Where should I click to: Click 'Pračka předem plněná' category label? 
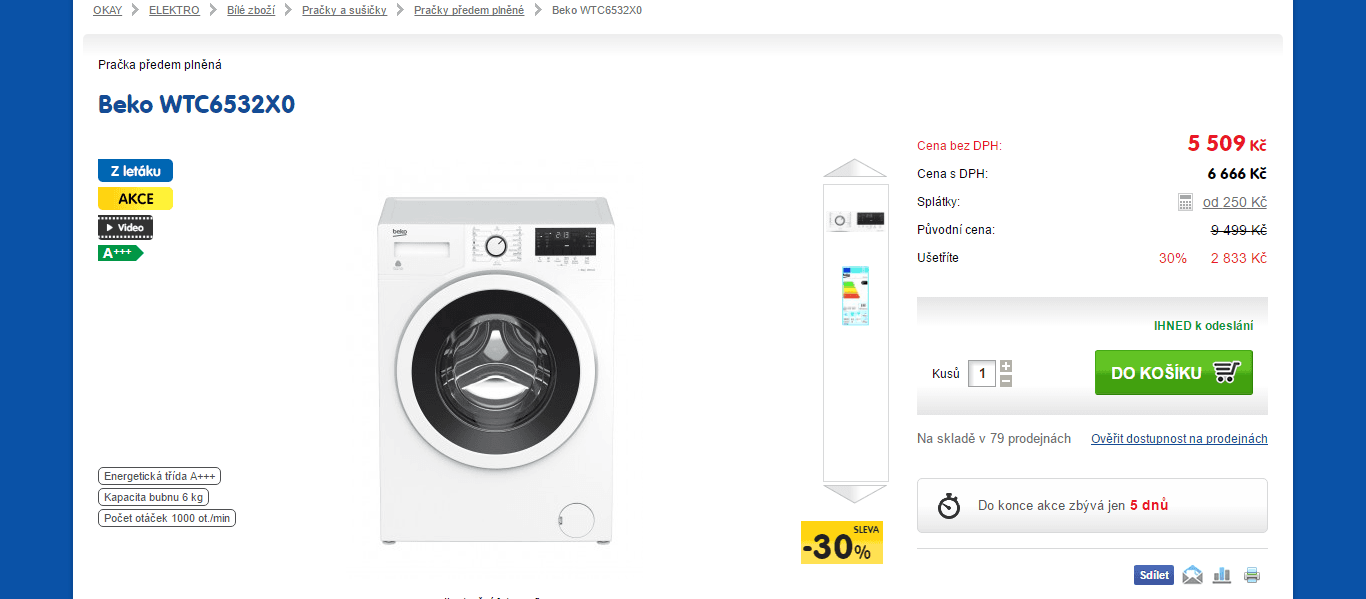[160, 65]
